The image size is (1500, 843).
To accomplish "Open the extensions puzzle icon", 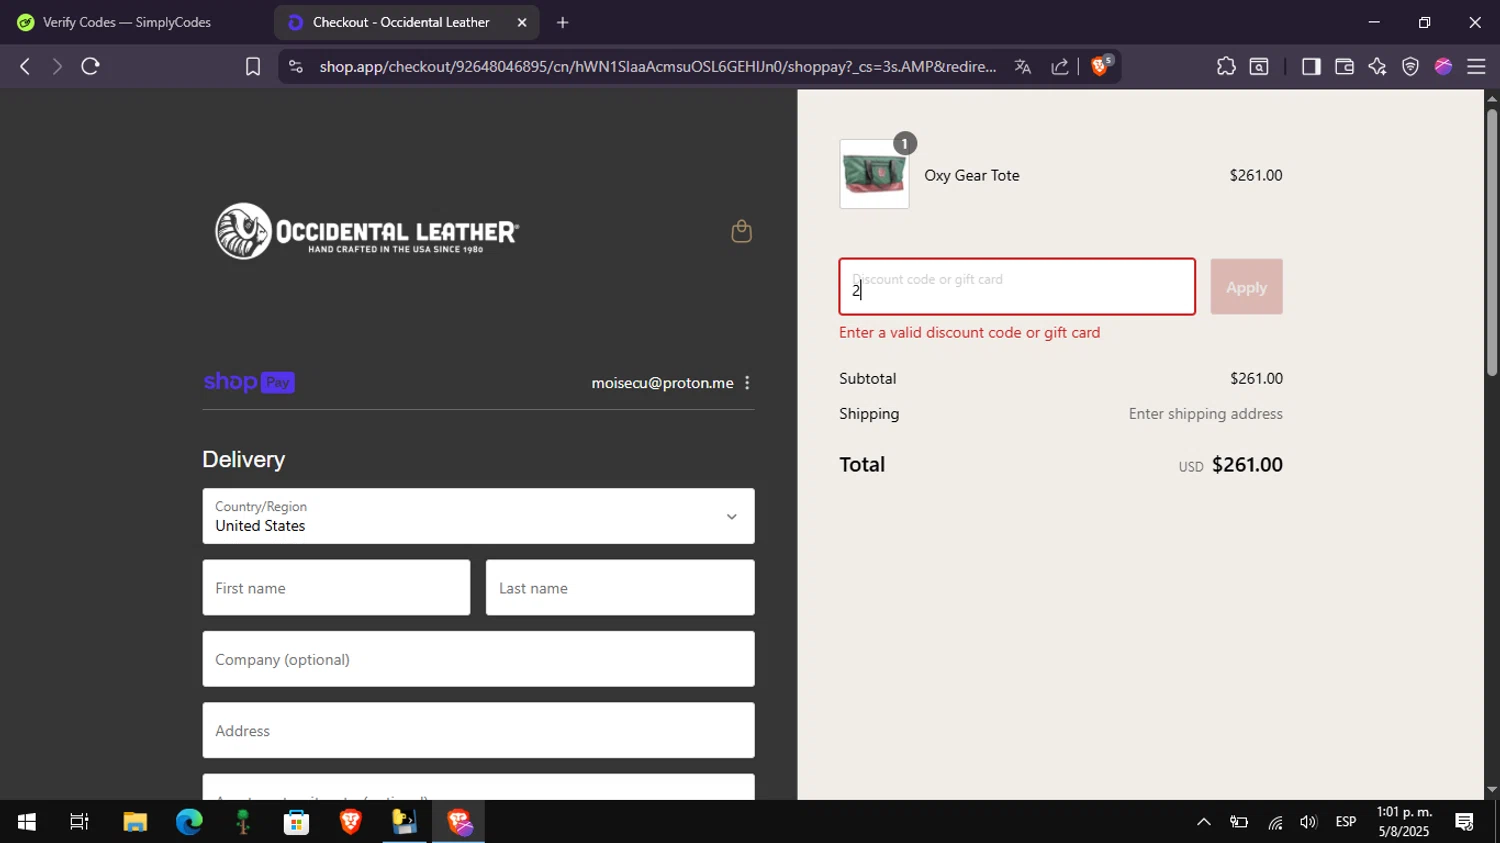I will [1226, 67].
